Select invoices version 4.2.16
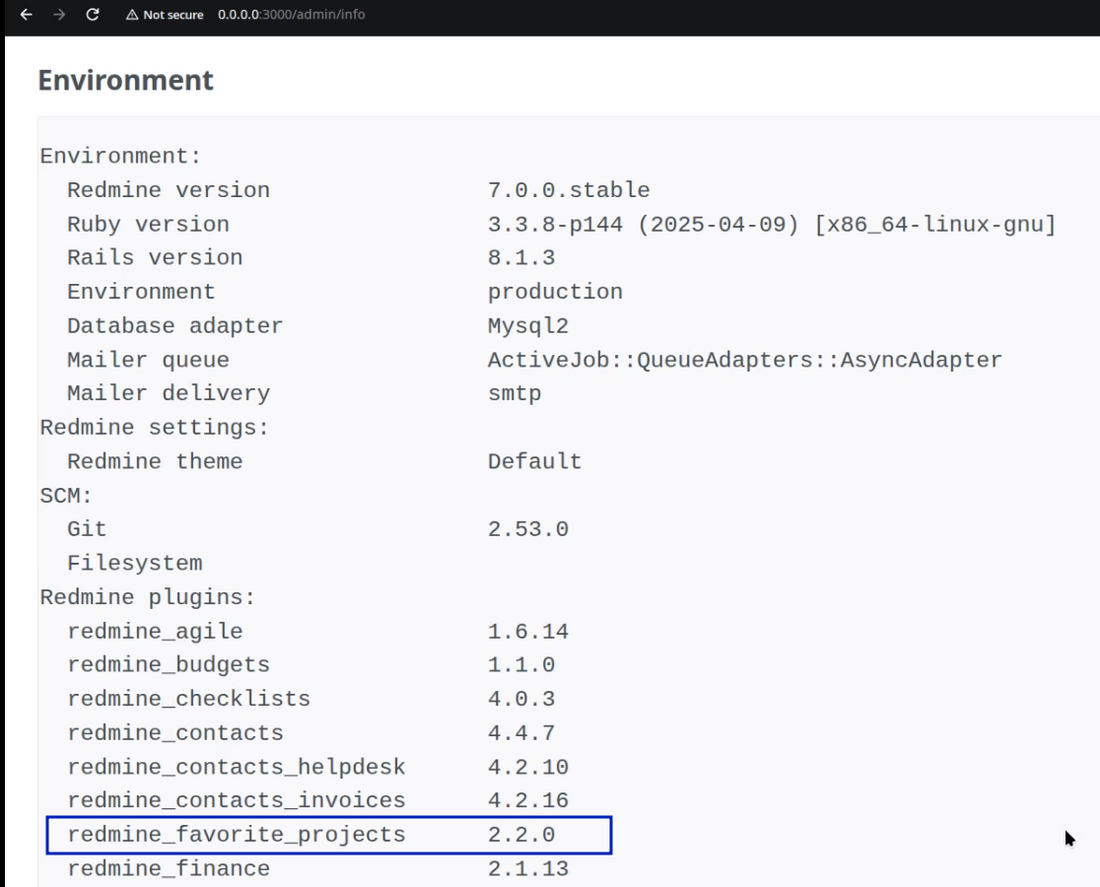This screenshot has width=1100, height=887. click(x=528, y=801)
